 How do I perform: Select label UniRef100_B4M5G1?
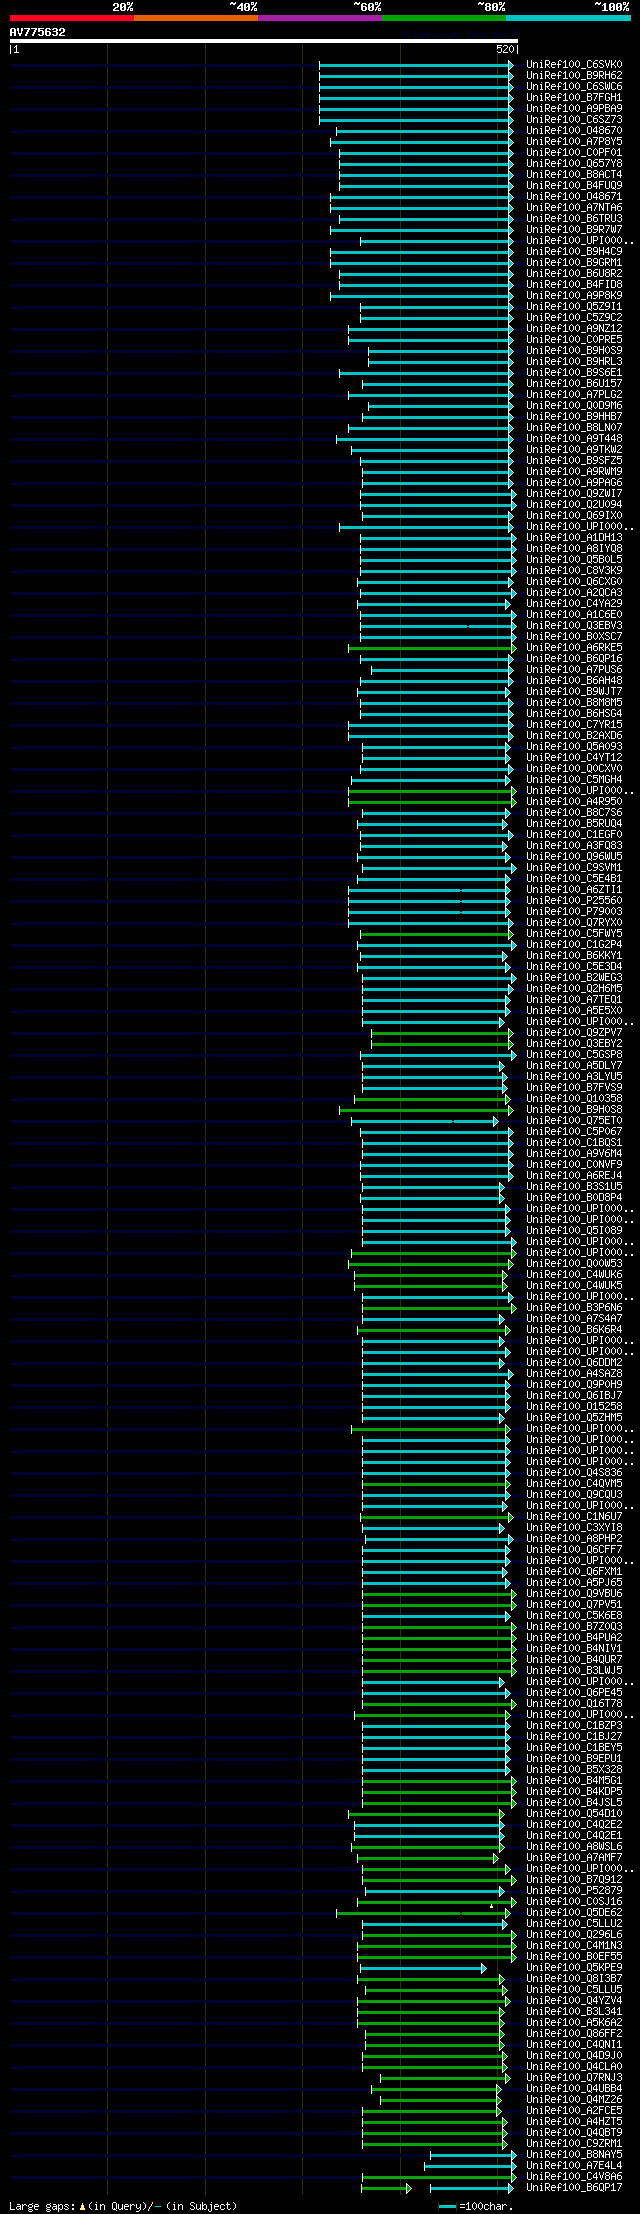tap(574, 1780)
